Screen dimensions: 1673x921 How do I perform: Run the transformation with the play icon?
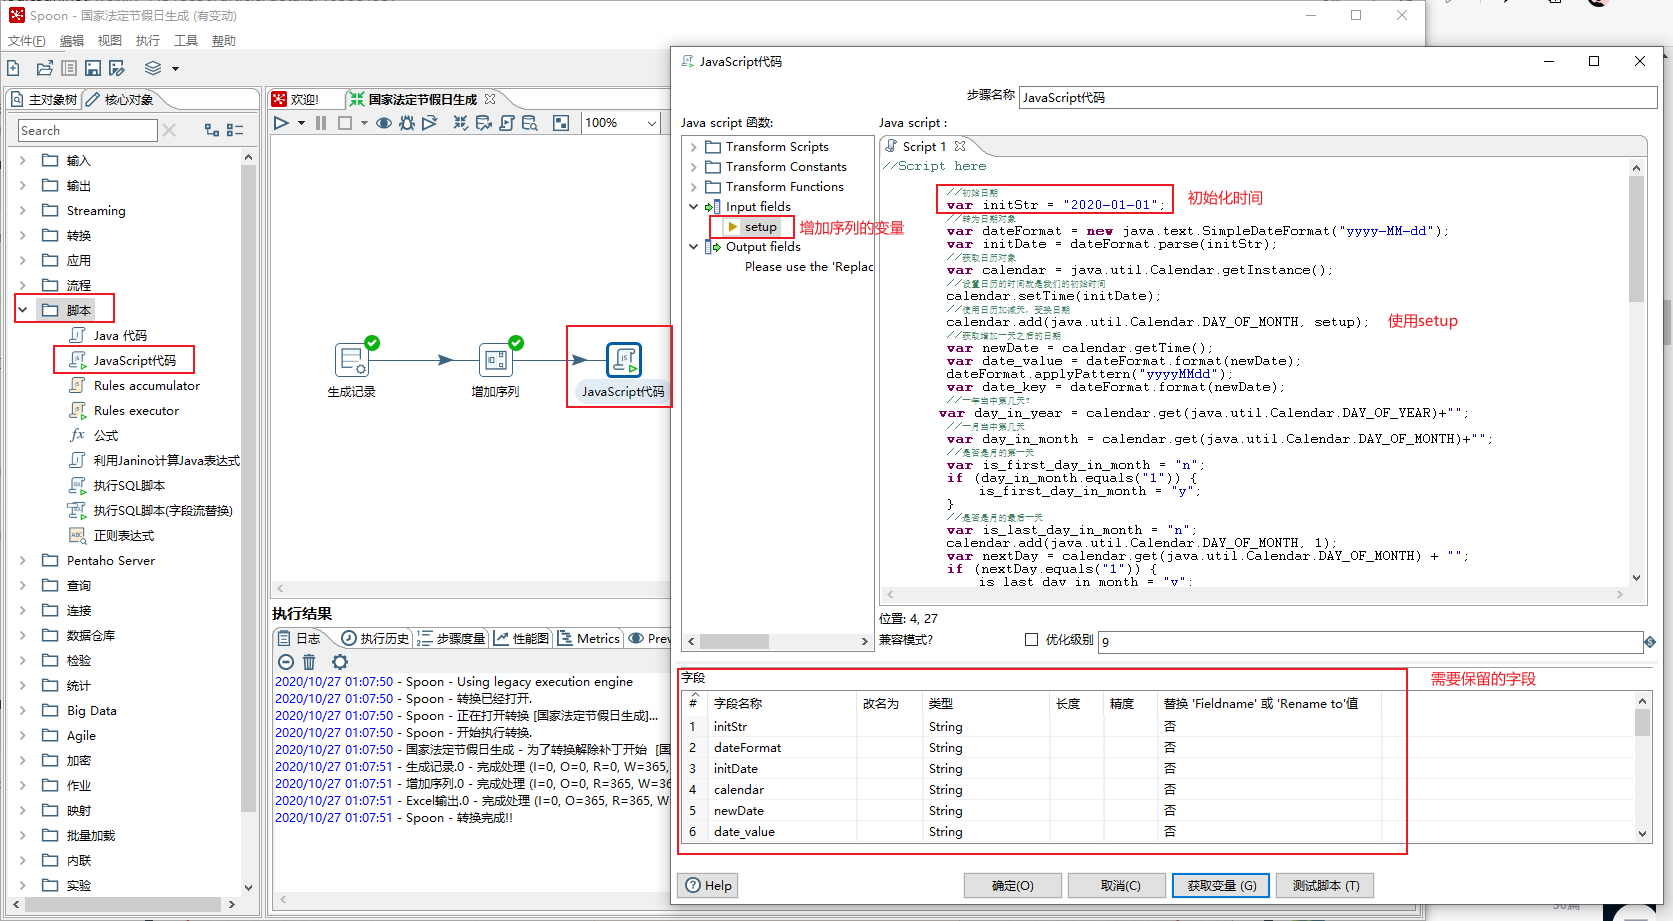point(282,123)
